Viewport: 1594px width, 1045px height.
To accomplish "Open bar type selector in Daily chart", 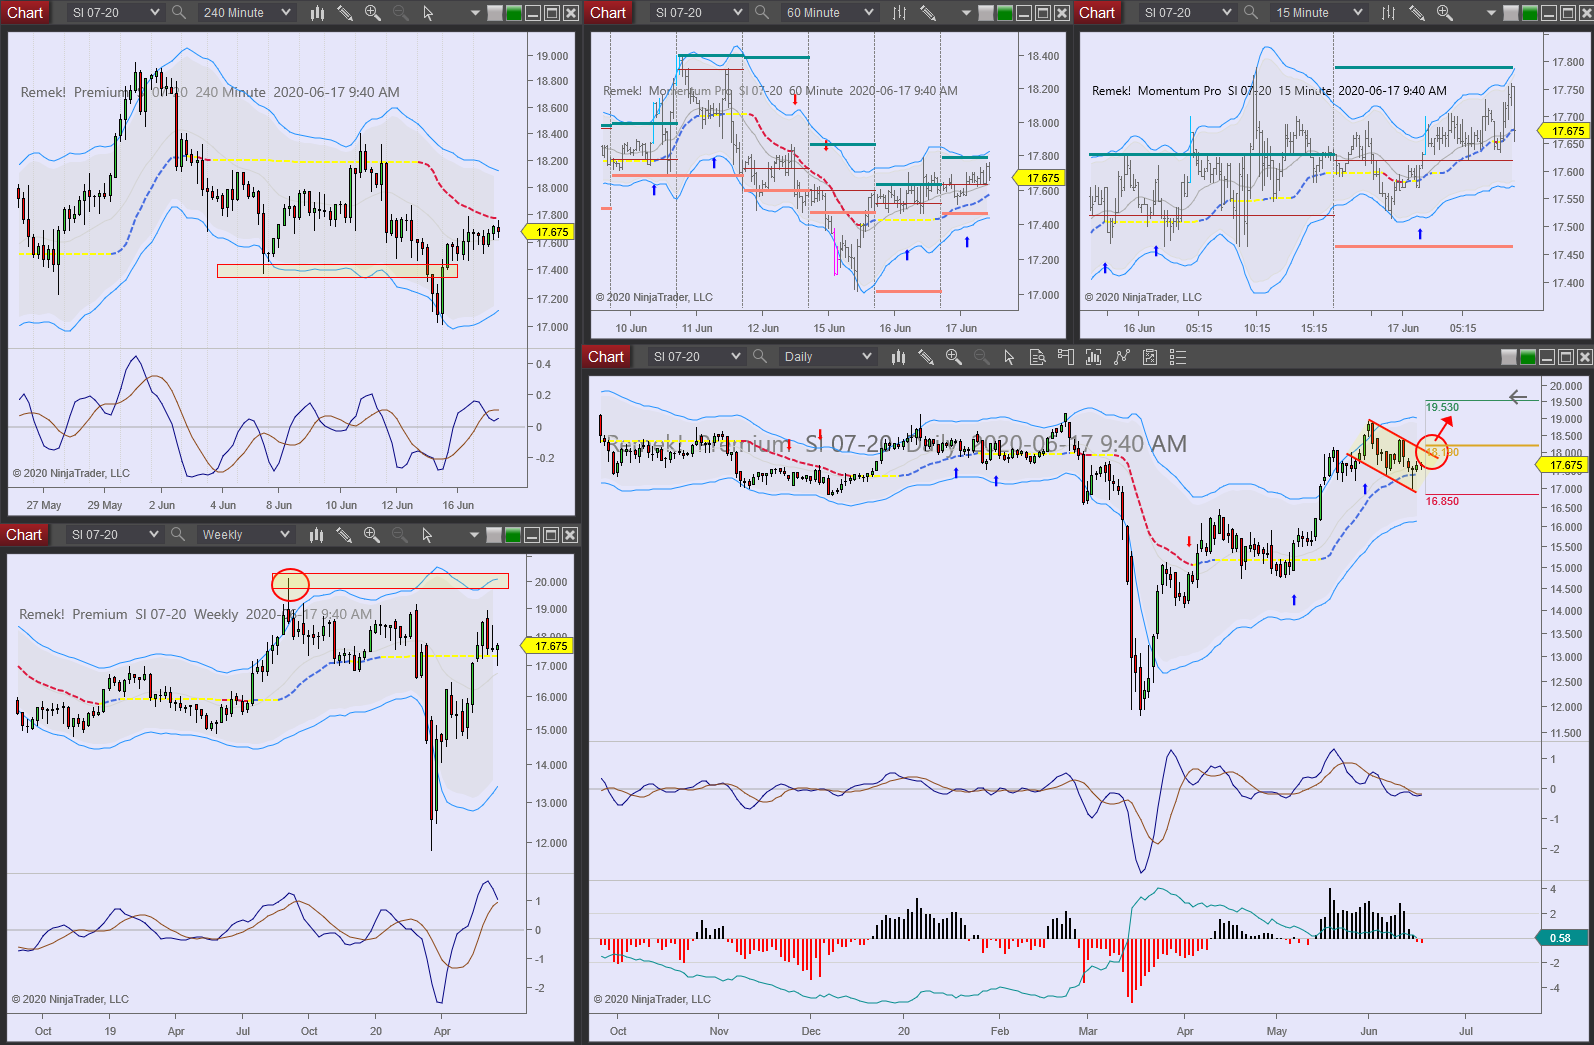I will [x=898, y=357].
